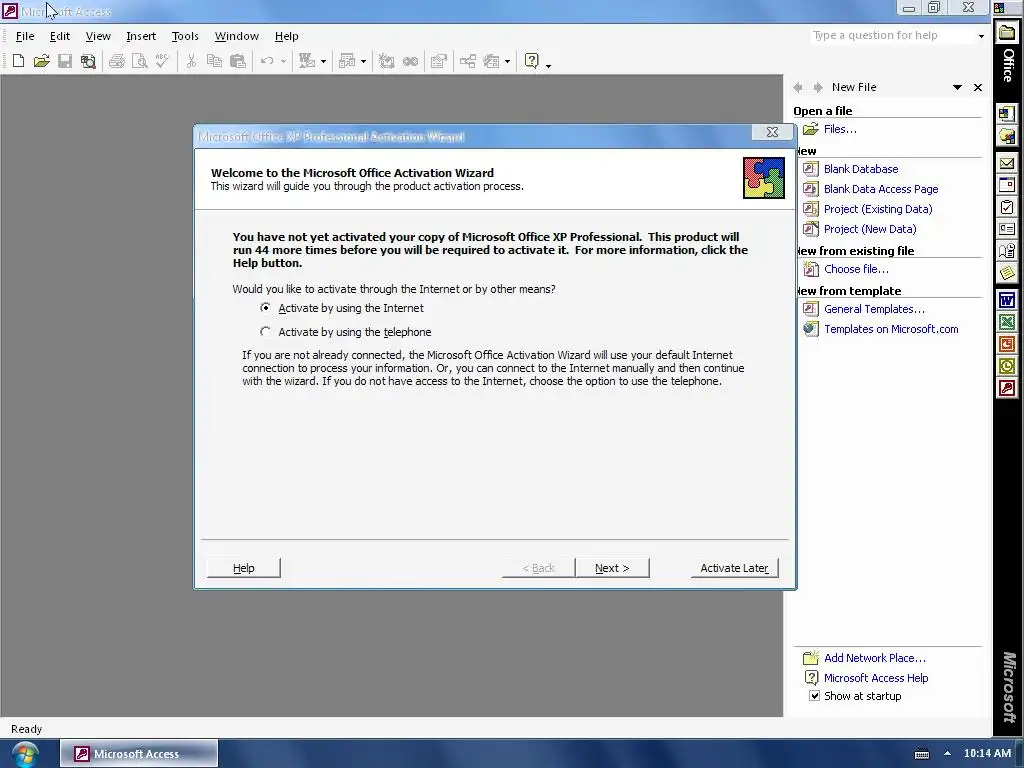This screenshot has width=1024, height=768.
Task: Expand the OfficeLinks dropdown arrow
Action: [x=323, y=61]
